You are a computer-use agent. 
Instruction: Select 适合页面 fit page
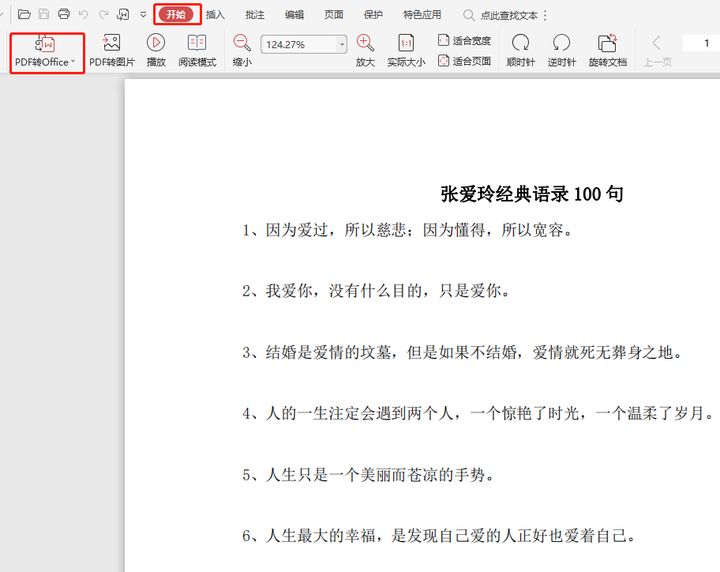464,61
